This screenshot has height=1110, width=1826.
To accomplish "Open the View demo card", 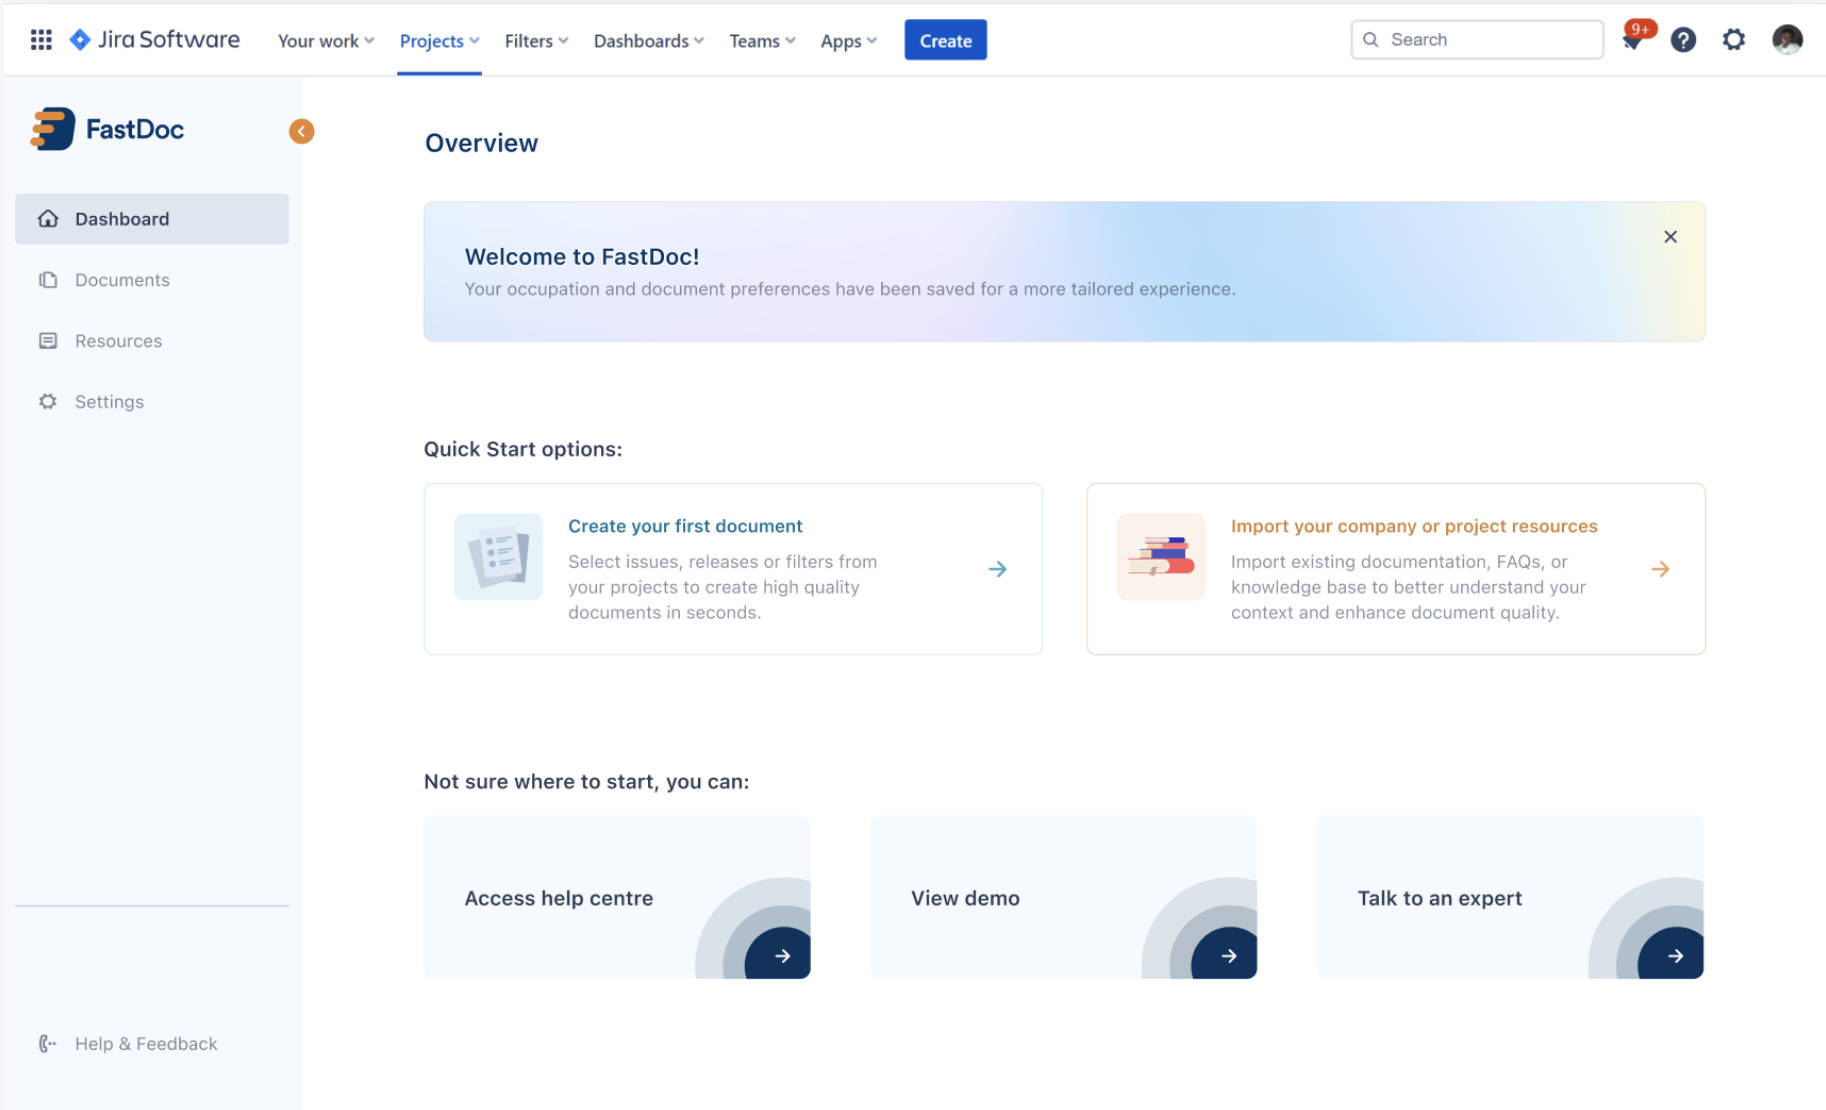I will click(1063, 897).
